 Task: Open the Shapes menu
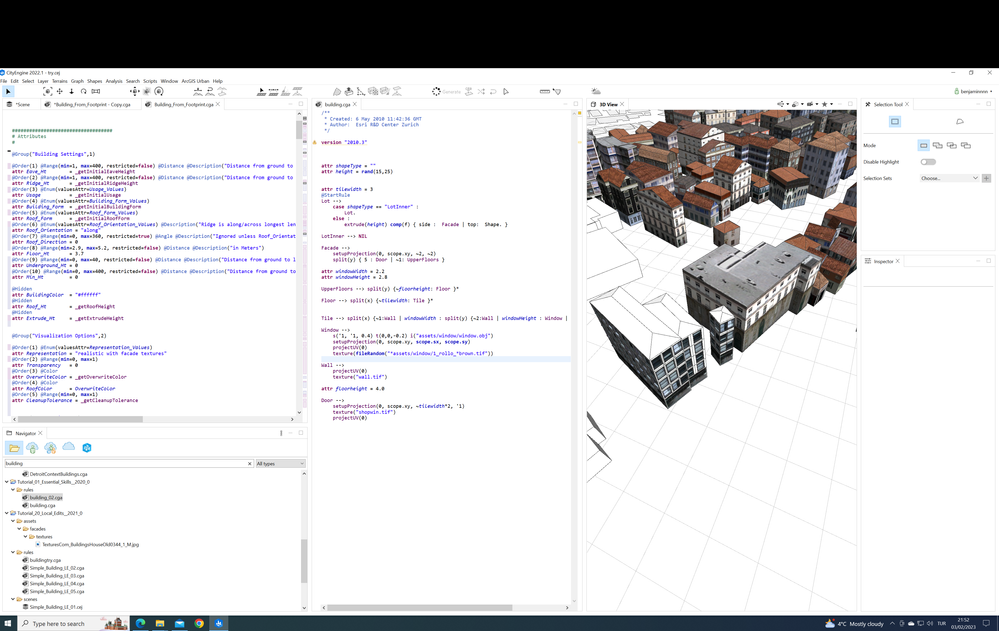(95, 82)
